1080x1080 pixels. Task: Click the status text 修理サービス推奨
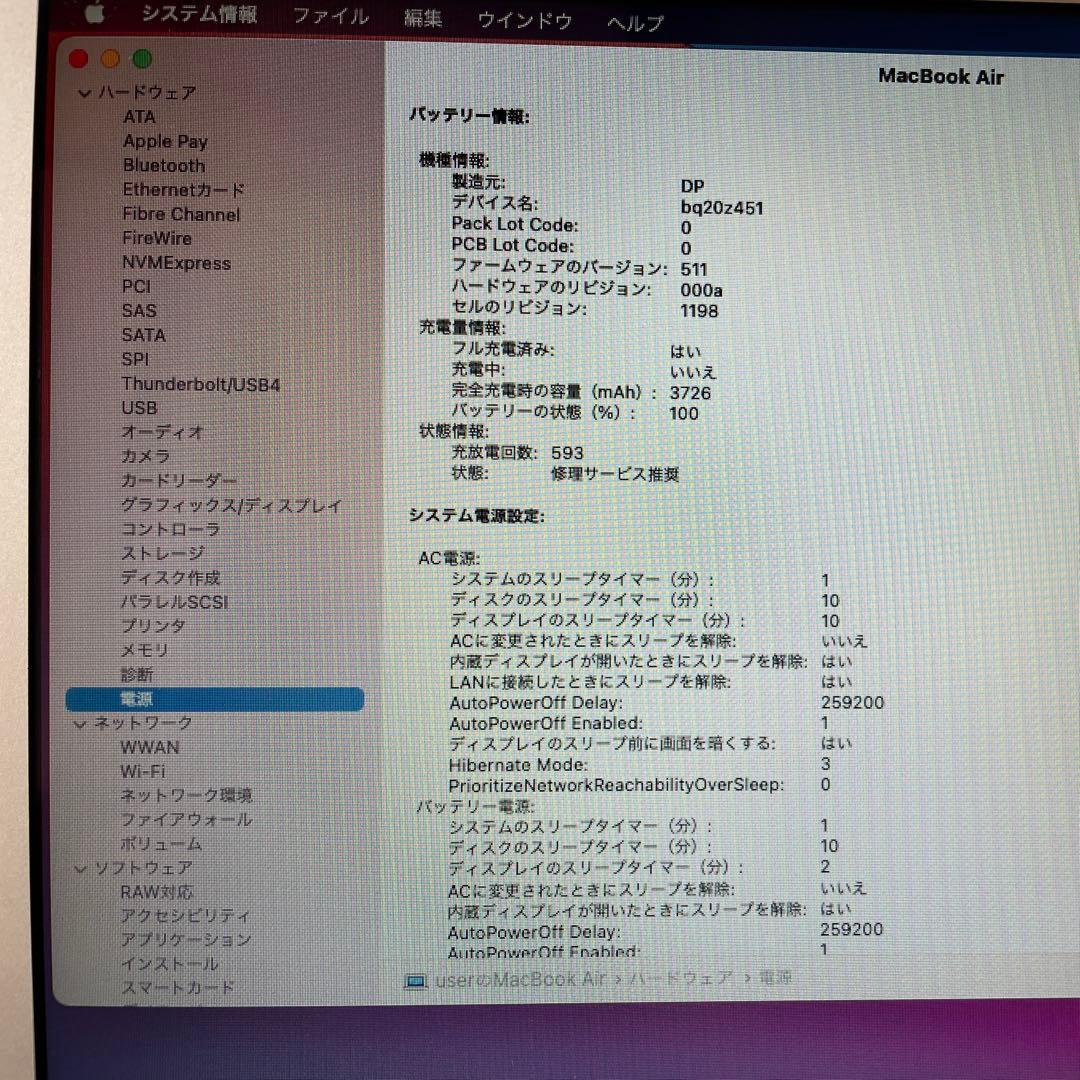(x=615, y=475)
